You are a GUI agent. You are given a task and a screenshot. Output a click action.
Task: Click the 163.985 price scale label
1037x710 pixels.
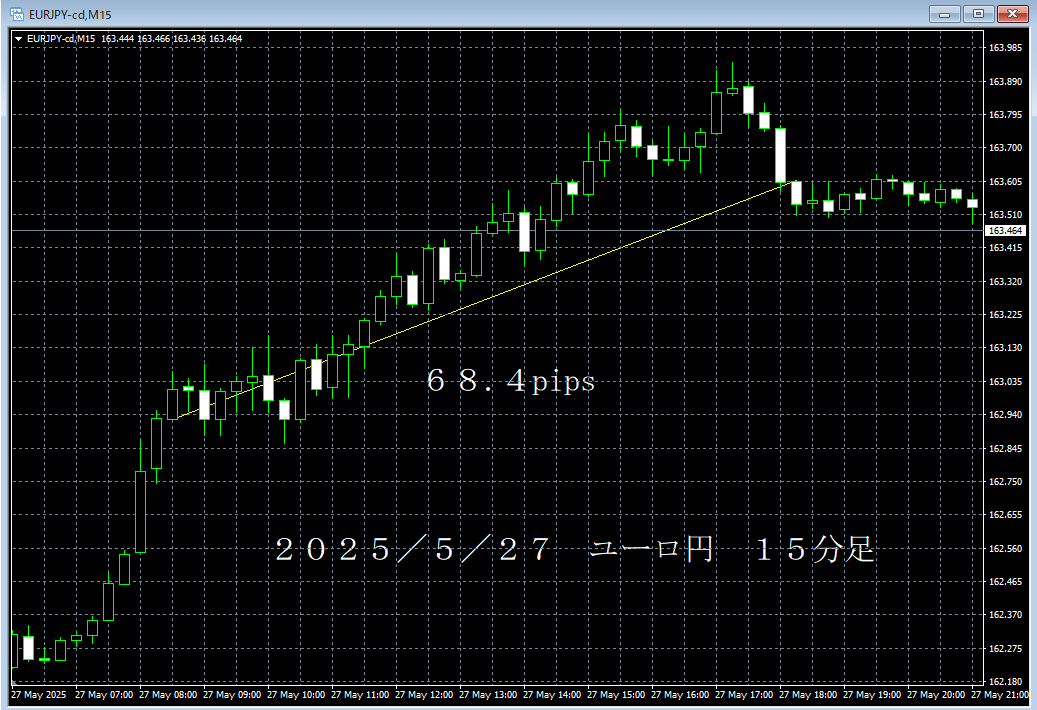click(1006, 48)
